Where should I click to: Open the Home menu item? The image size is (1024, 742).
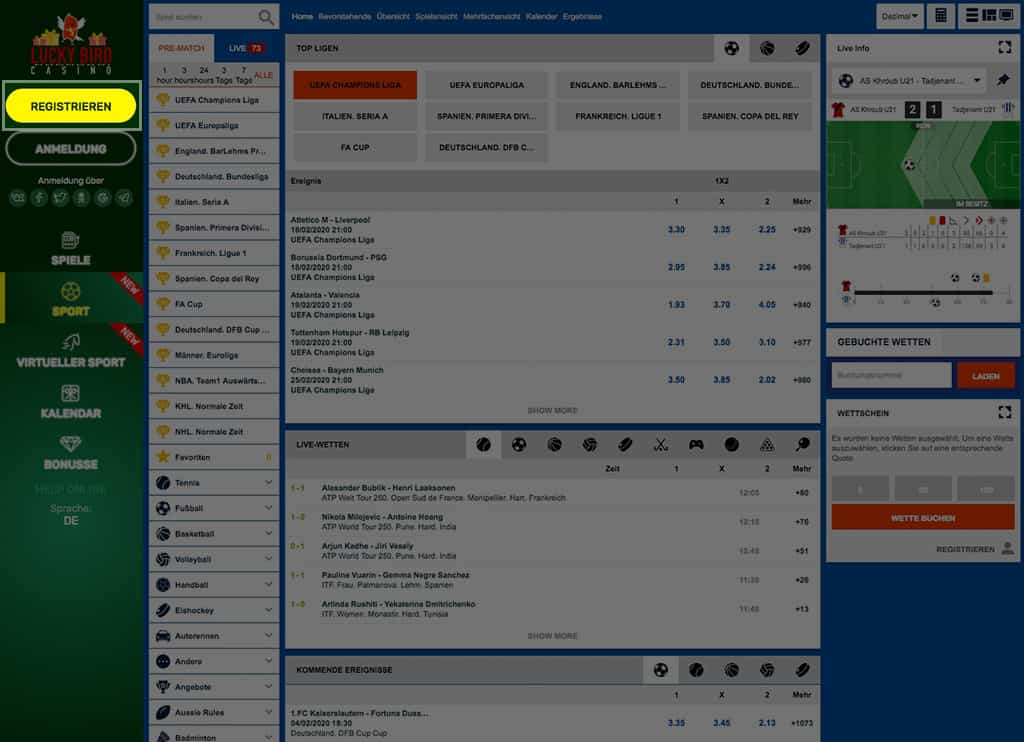pyautogui.click(x=302, y=16)
